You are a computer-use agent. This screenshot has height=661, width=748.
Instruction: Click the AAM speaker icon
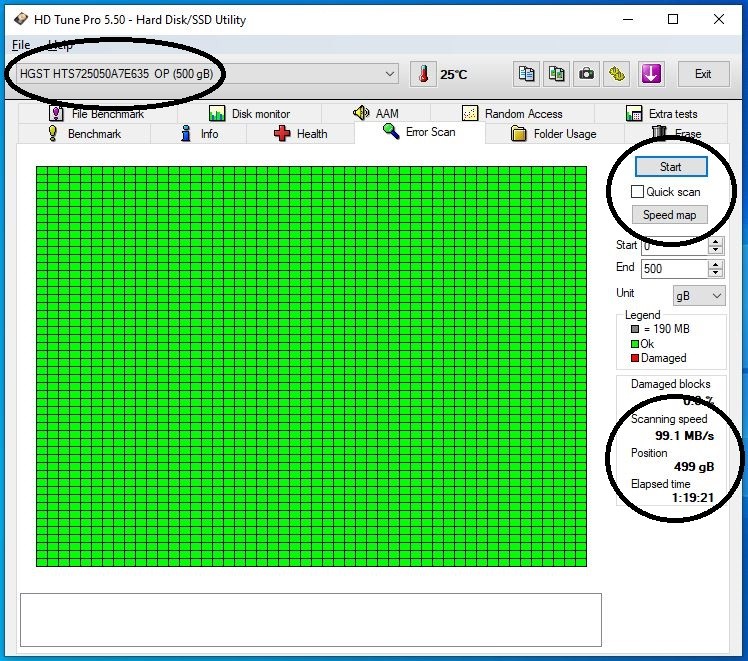pos(361,113)
